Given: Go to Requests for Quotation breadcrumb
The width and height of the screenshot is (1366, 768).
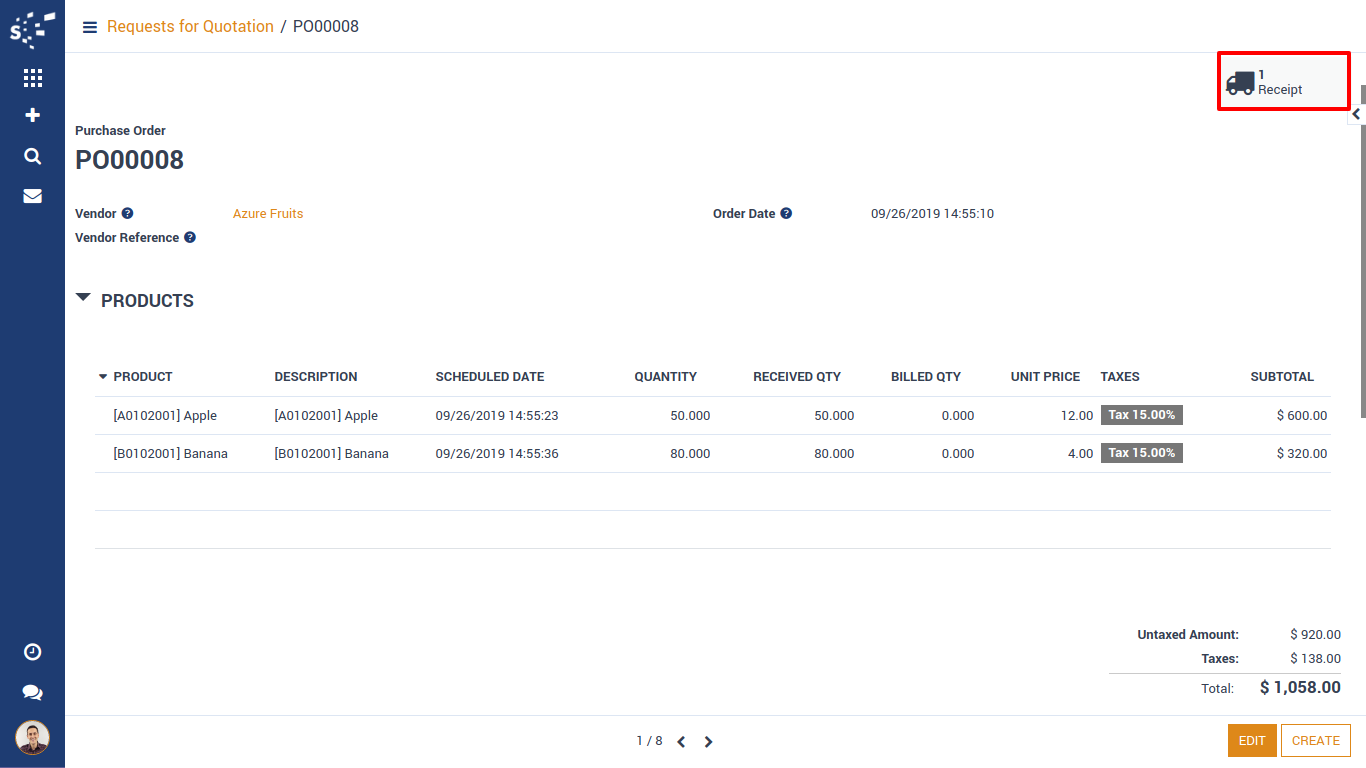Looking at the screenshot, I should click(x=190, y=27).
